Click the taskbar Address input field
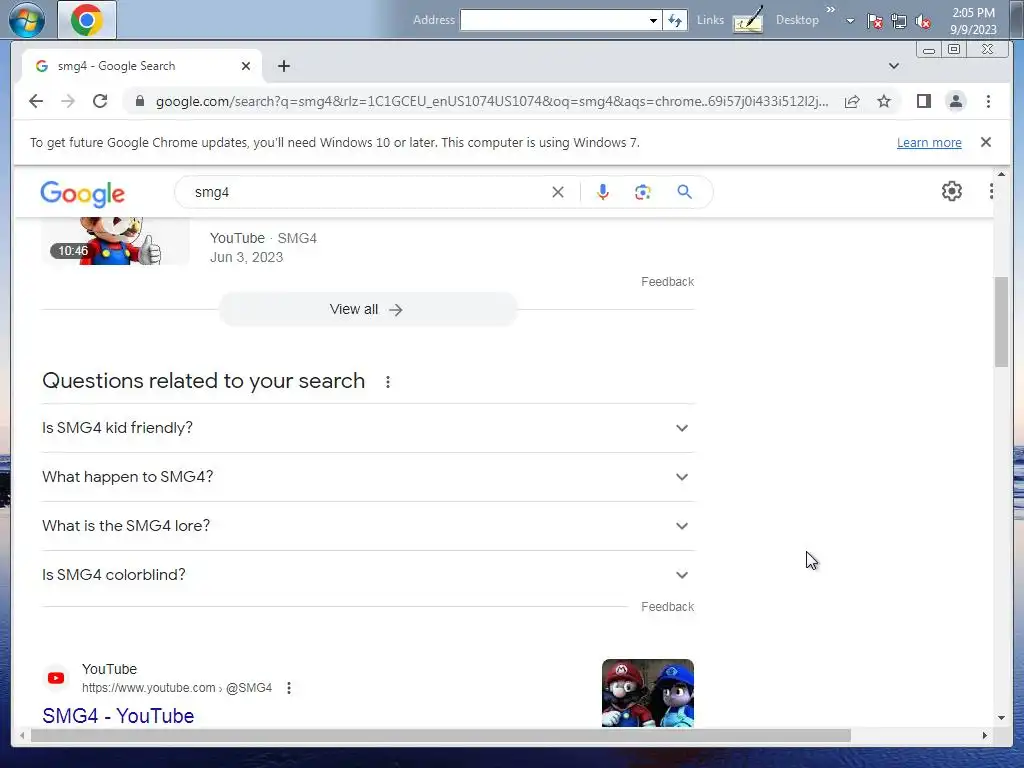The image size is (1024, 768). point(554,20)
